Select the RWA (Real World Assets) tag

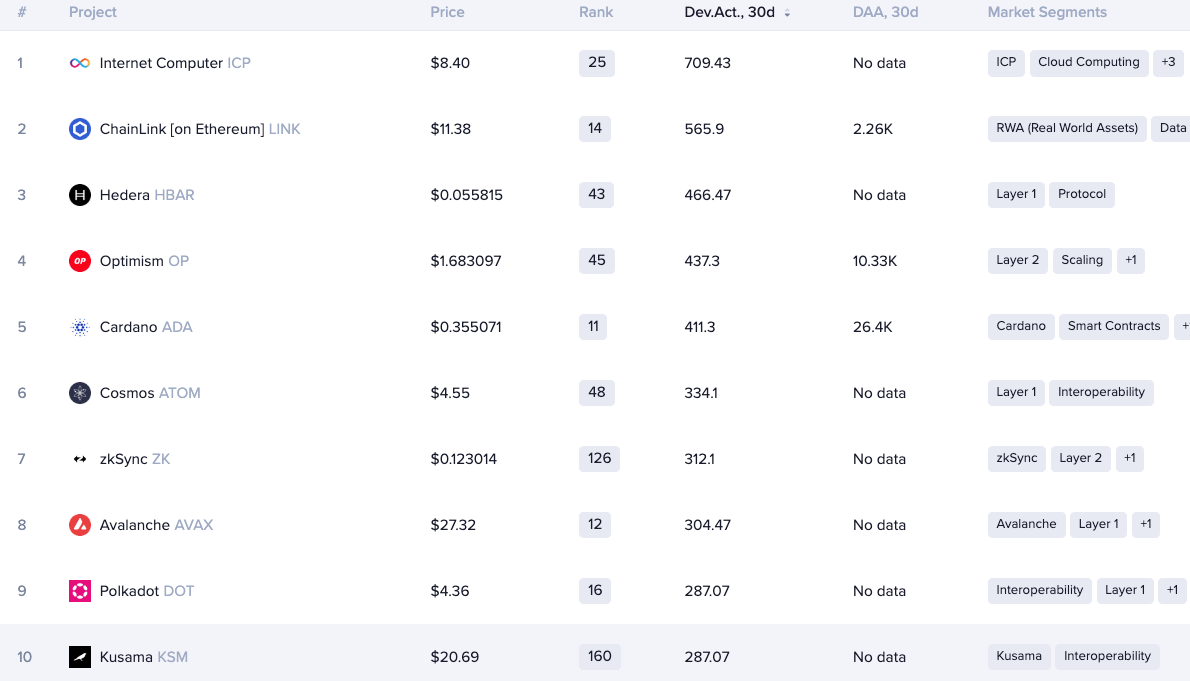point(1067,128)
